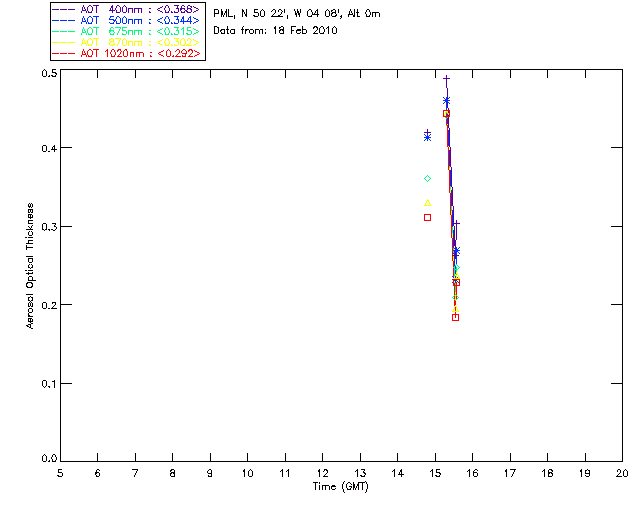Click the 18 x-axis tick label

(547, 473)
